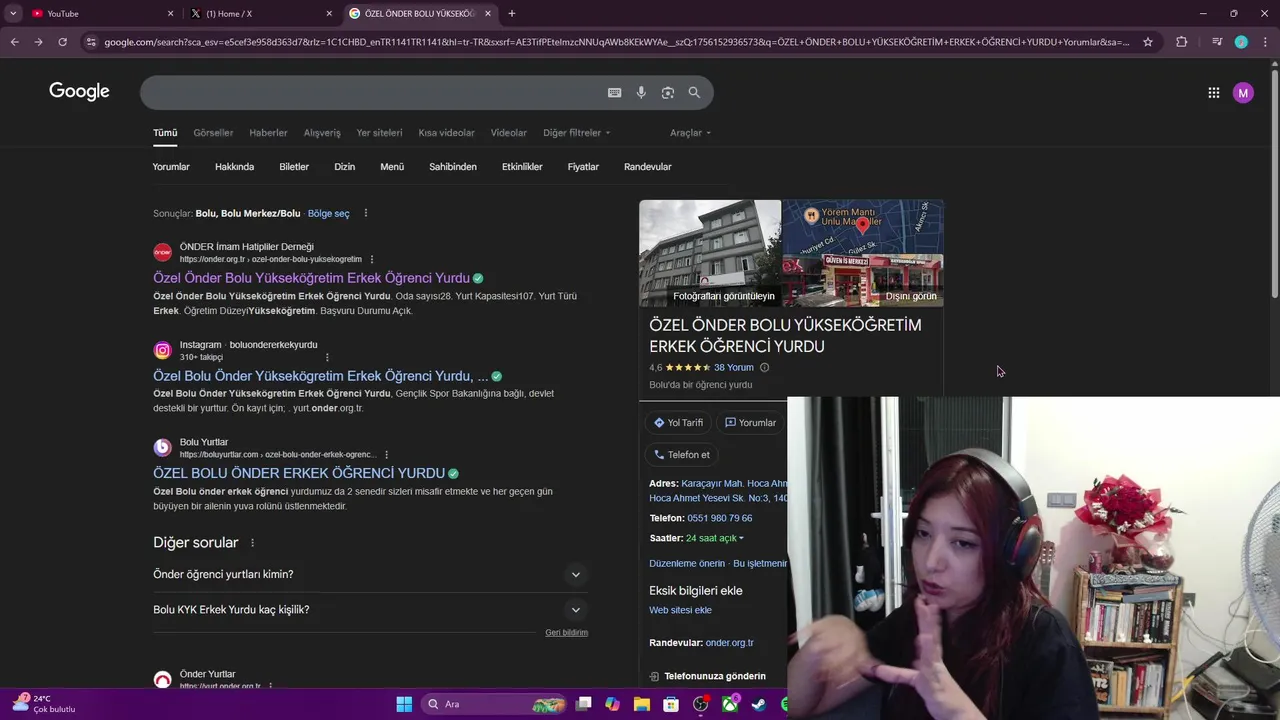Click the magnifier search button
This screenshot has width=1280, height=720.
point(694,92)
